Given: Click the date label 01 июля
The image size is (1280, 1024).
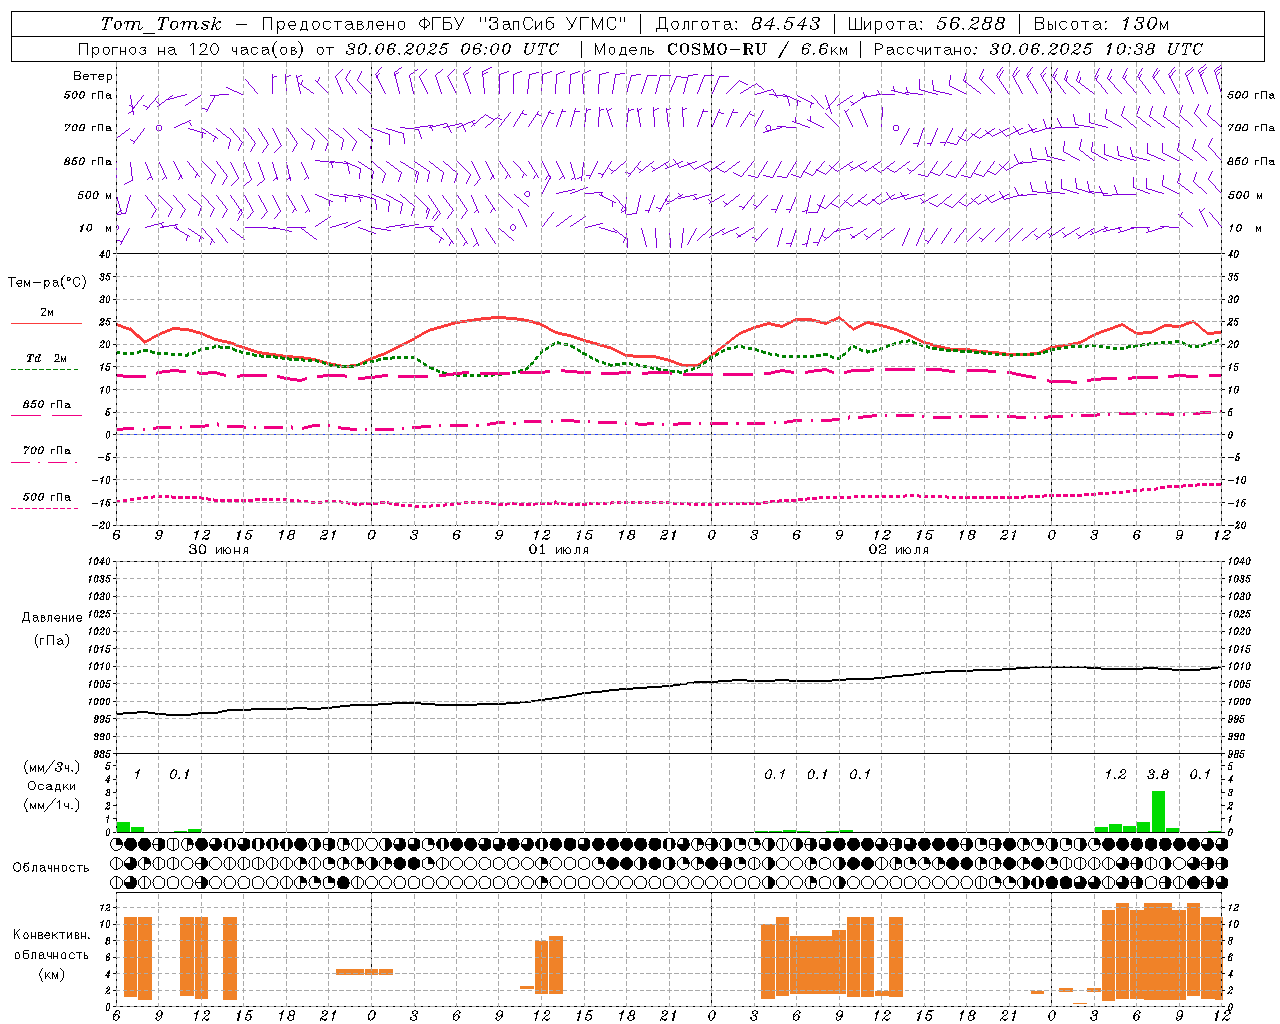Looking at the screenshot, I should point(559,550).
